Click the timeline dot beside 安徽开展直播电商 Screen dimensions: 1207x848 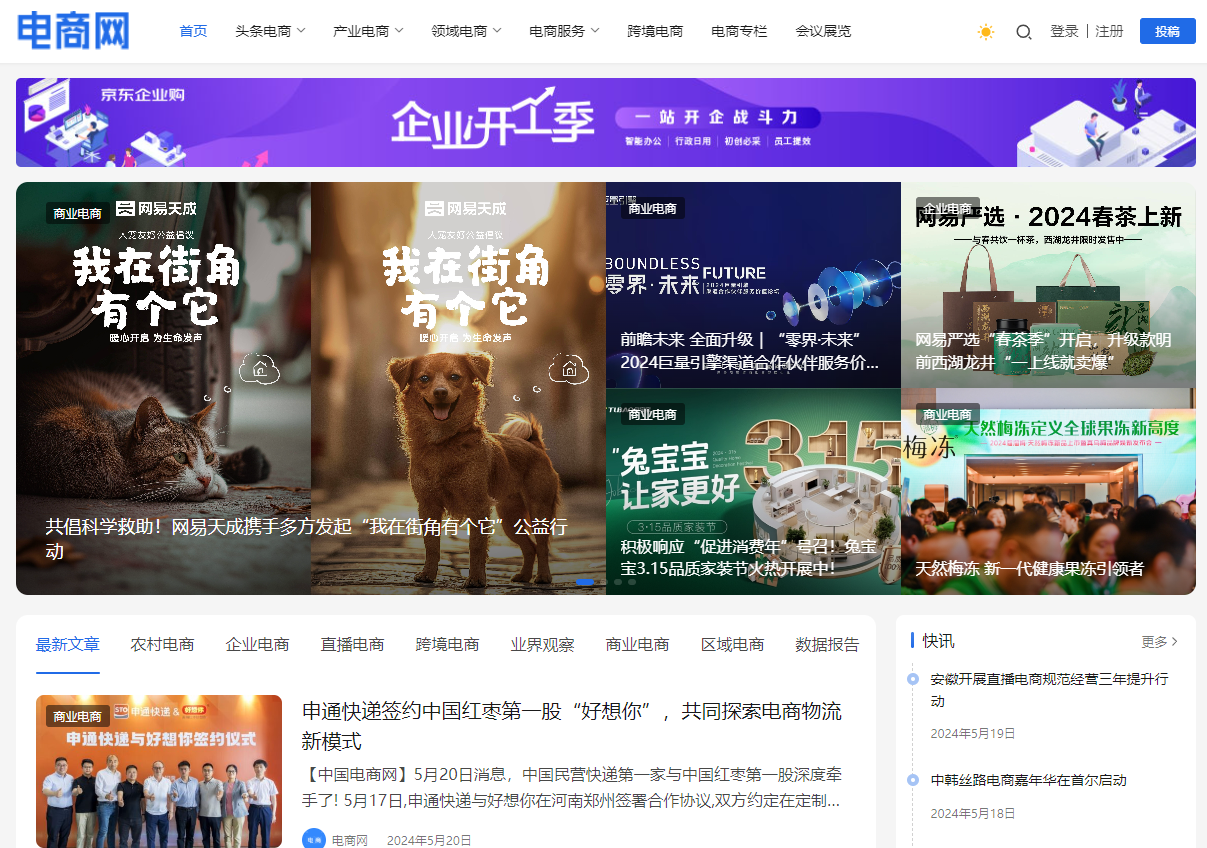pos(912,679)
